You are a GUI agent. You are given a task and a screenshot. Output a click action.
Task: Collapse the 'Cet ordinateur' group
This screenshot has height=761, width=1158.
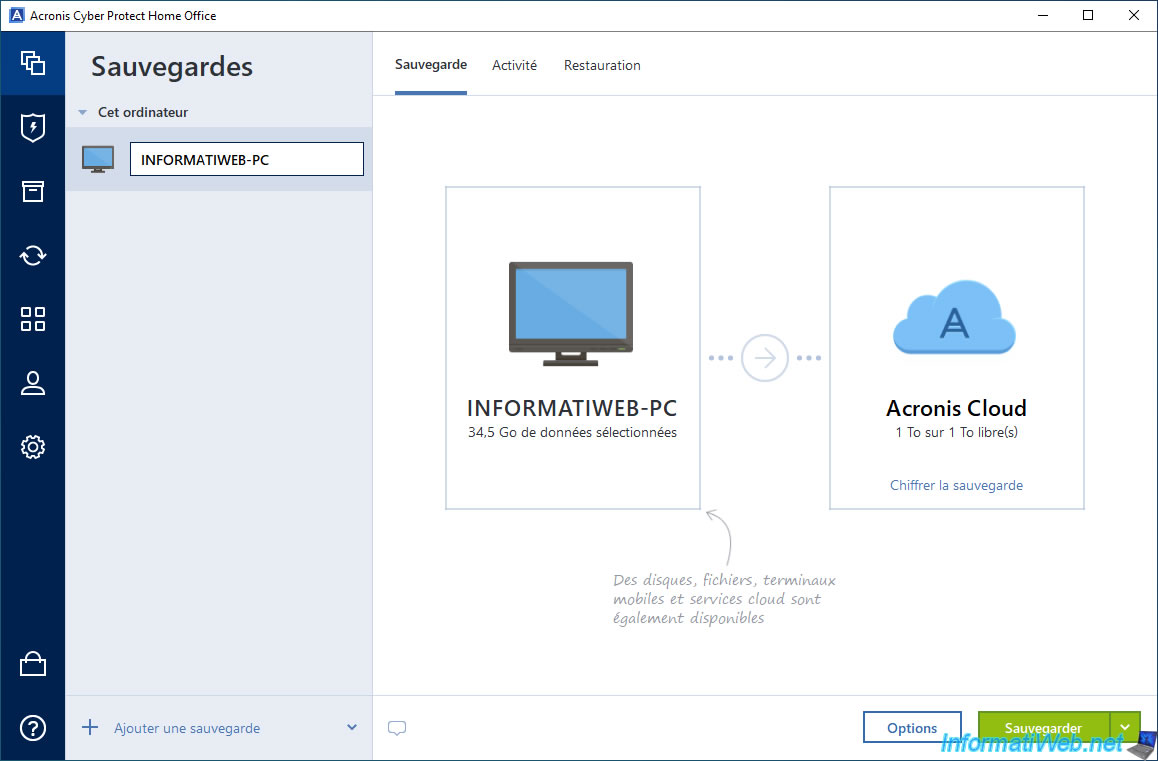(x=83, y=112)
